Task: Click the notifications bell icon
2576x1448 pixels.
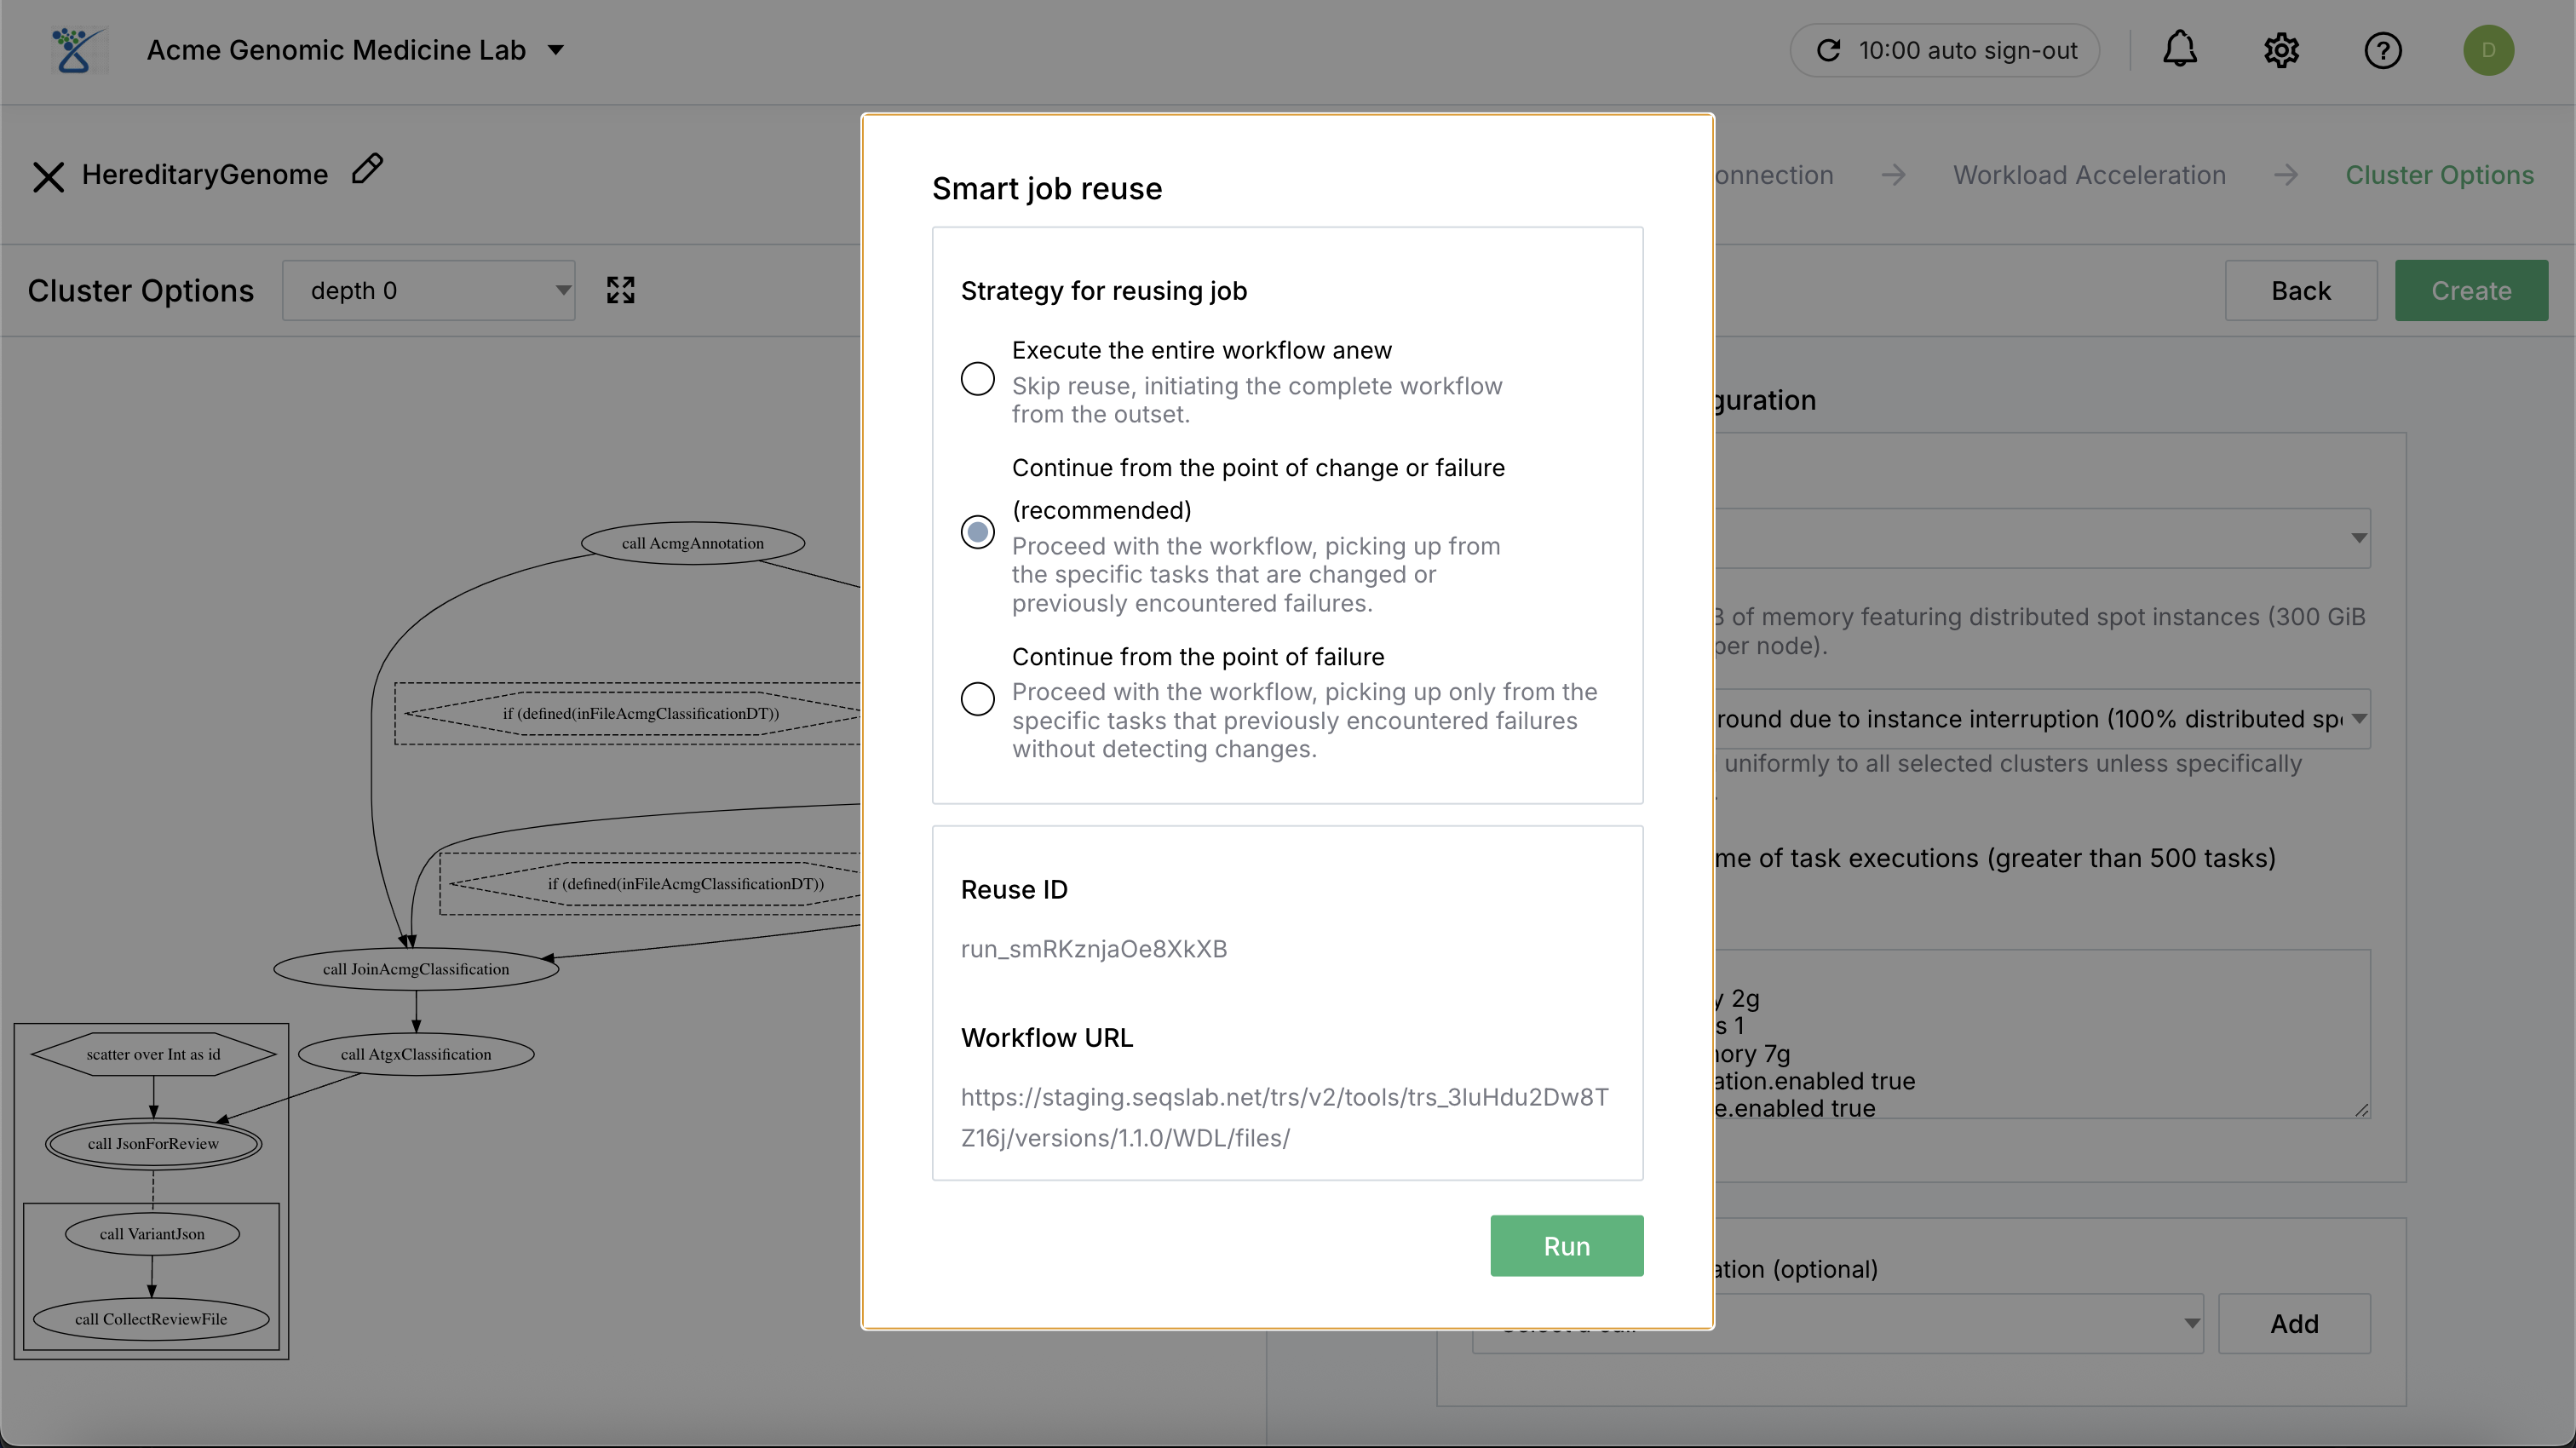Action: 2180,50
